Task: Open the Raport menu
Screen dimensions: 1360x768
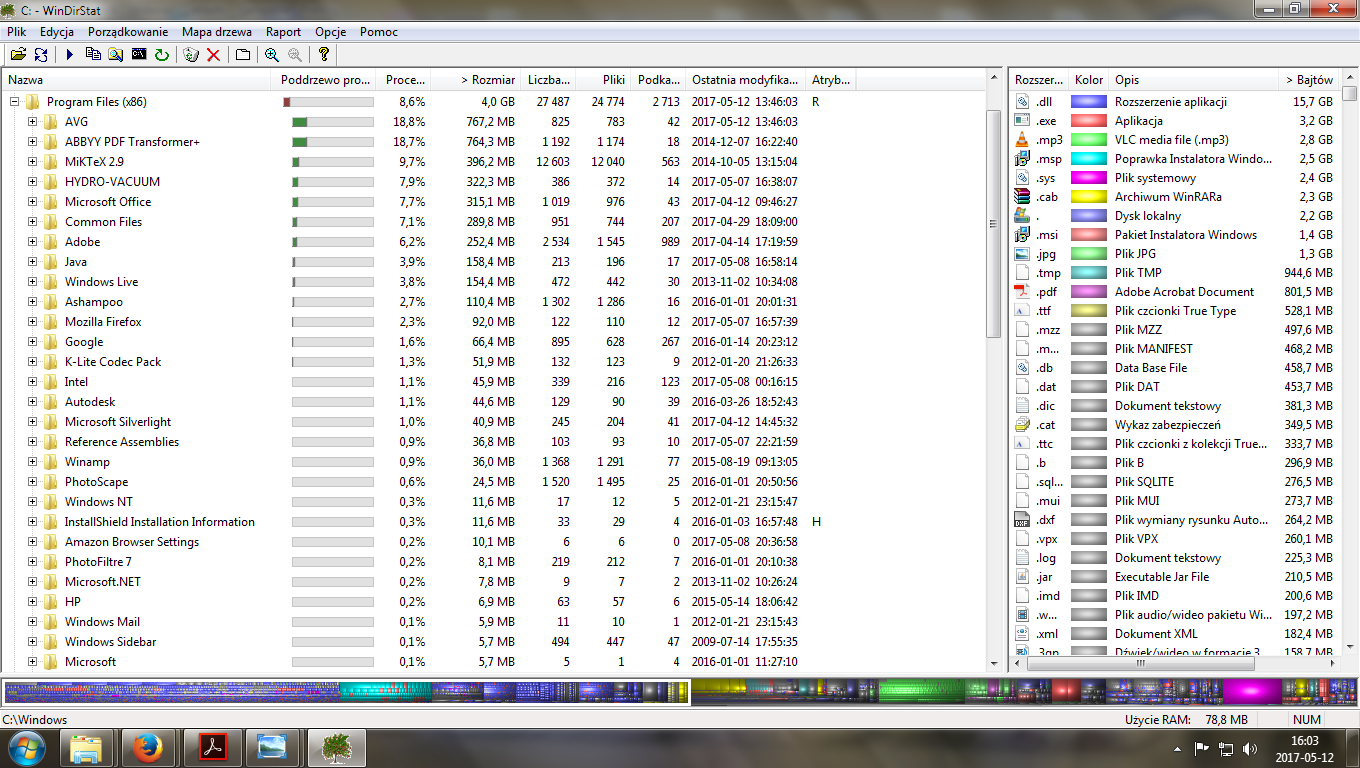Action: point(284,32)
